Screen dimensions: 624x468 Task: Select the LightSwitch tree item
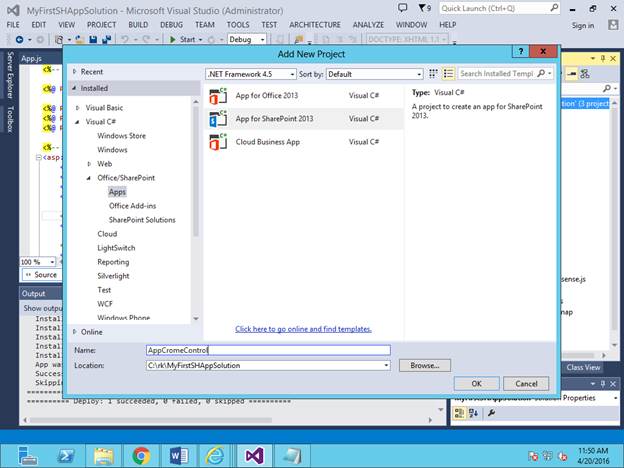[116, 248]
